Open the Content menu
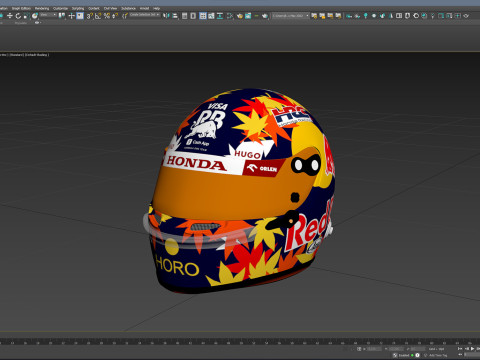Viewport: 480px width, 360px height. 94,9
